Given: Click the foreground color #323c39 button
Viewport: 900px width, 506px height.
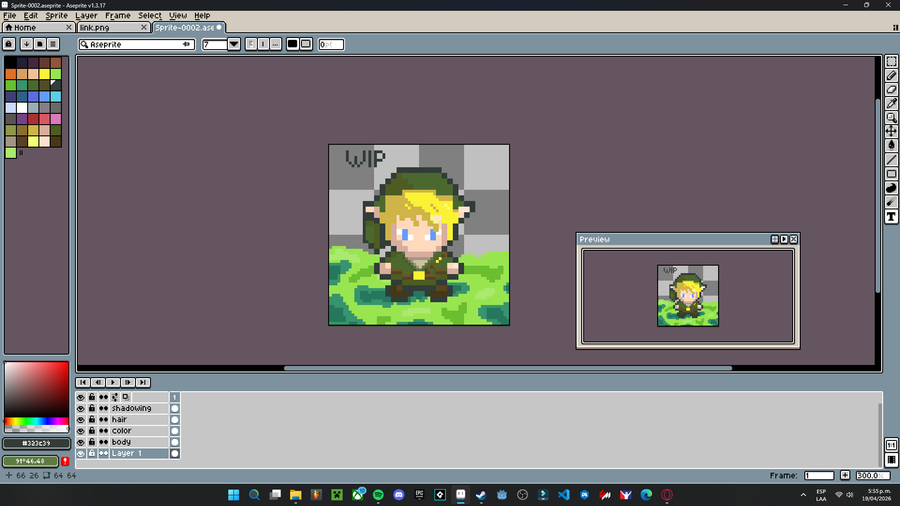Looking at the screenshot, I should [37, 443].
